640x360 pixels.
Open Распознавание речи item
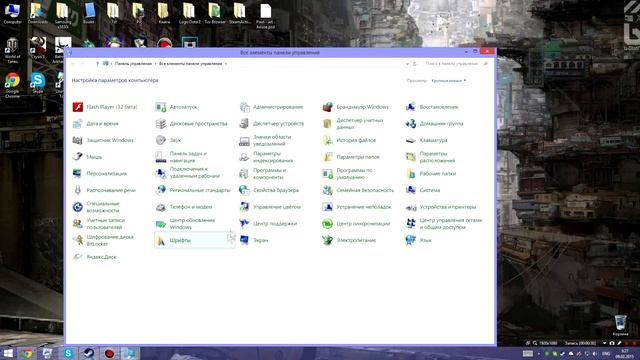point(104,191)
